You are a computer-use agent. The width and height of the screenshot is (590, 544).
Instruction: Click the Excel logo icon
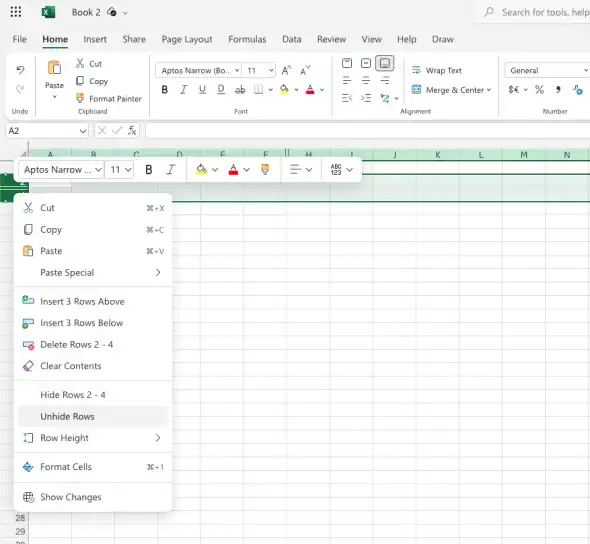coord(48,12)
